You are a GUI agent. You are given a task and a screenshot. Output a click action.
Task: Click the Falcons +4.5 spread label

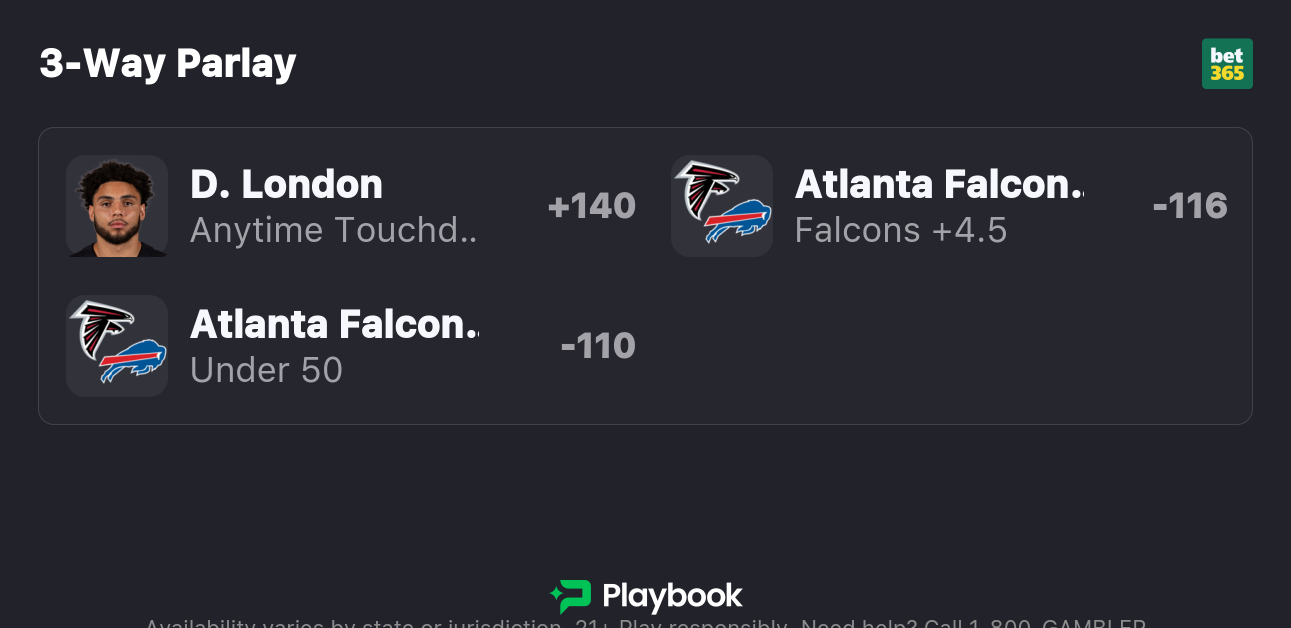tap(901, 230)
